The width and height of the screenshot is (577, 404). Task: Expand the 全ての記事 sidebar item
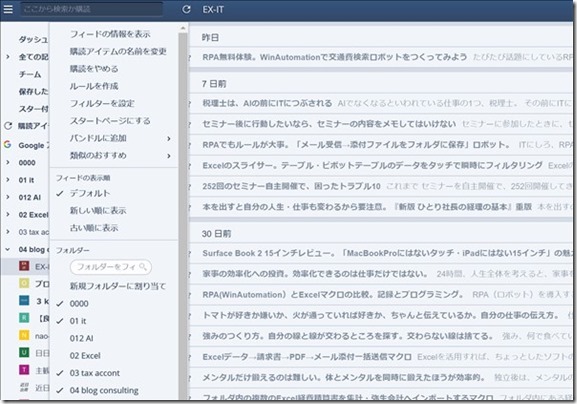7,57
